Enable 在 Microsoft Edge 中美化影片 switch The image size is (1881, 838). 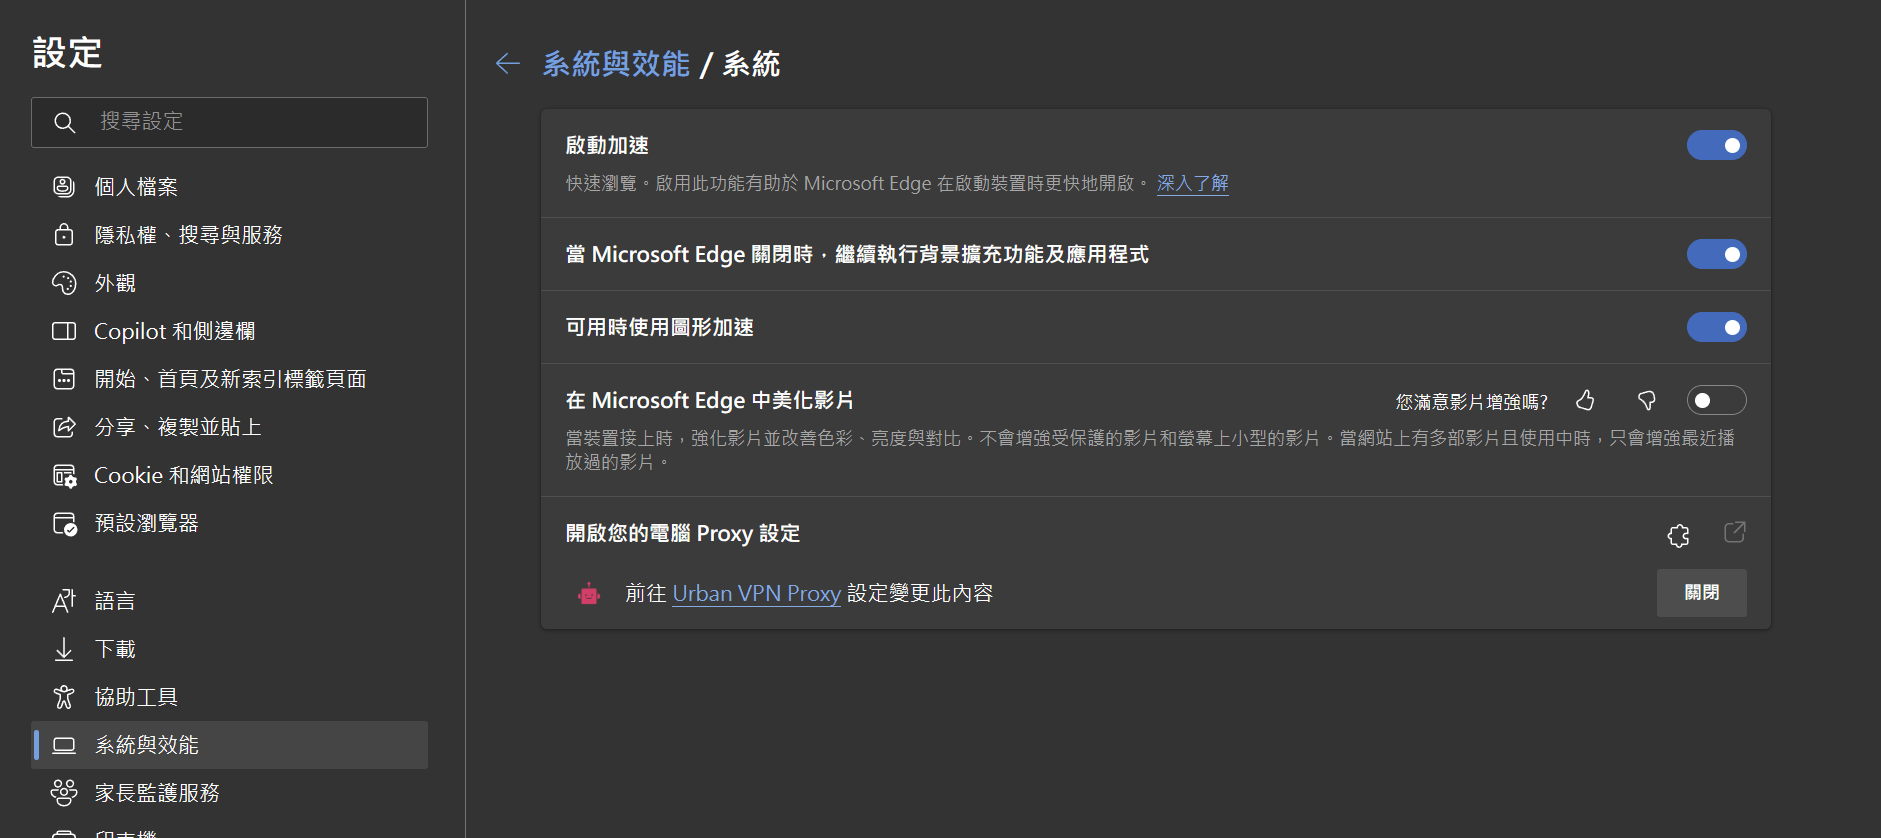[1716, 401]
